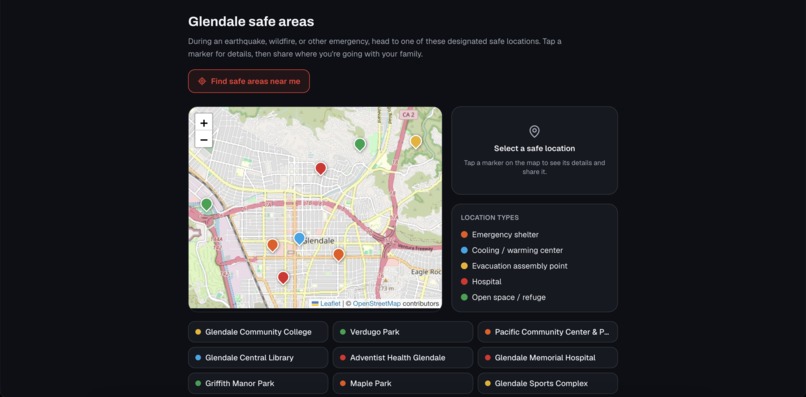Choose Glendale Community College from the list
The width and height of the screenshot is (806, 397).
pos(258,332)
